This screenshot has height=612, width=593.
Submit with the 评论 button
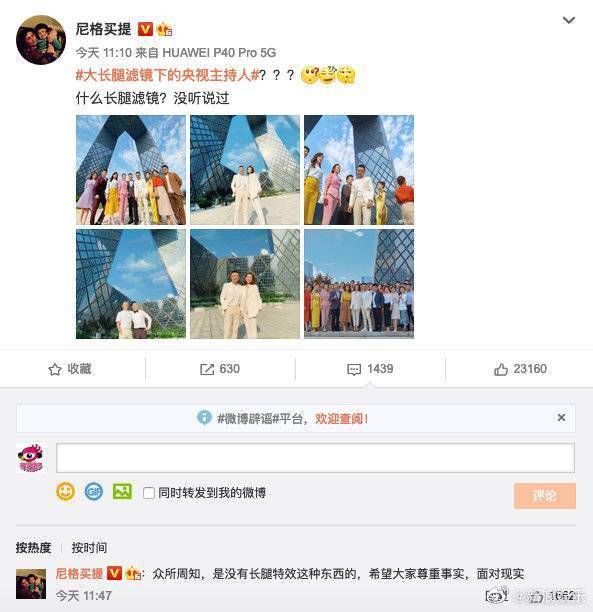(545, 496)
